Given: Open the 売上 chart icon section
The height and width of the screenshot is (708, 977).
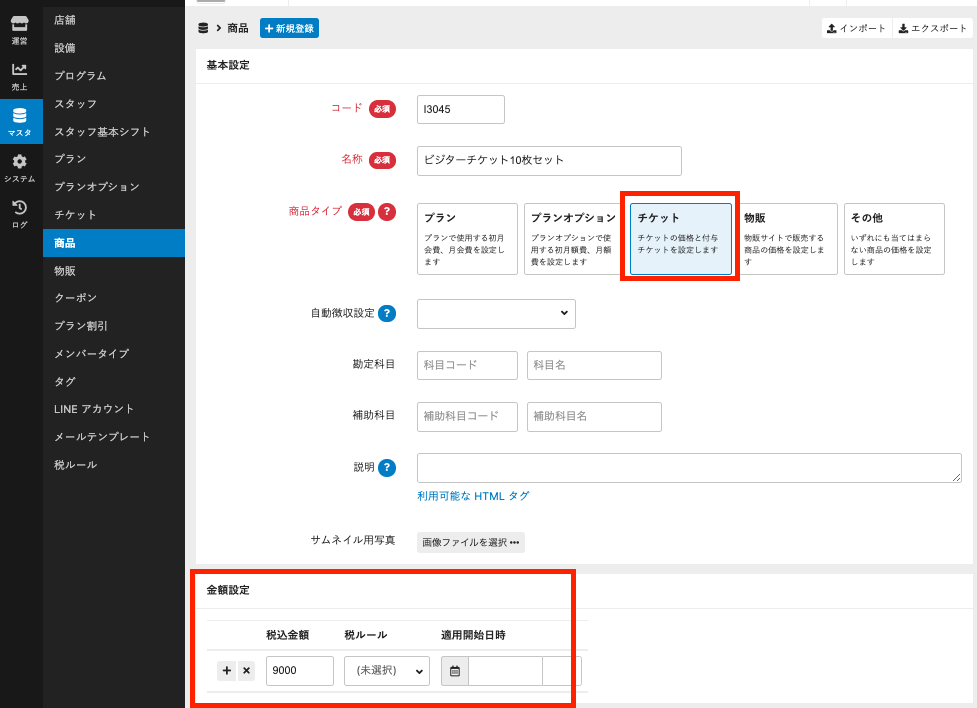Looking at the screenshot, I should [x=20, y=76].
